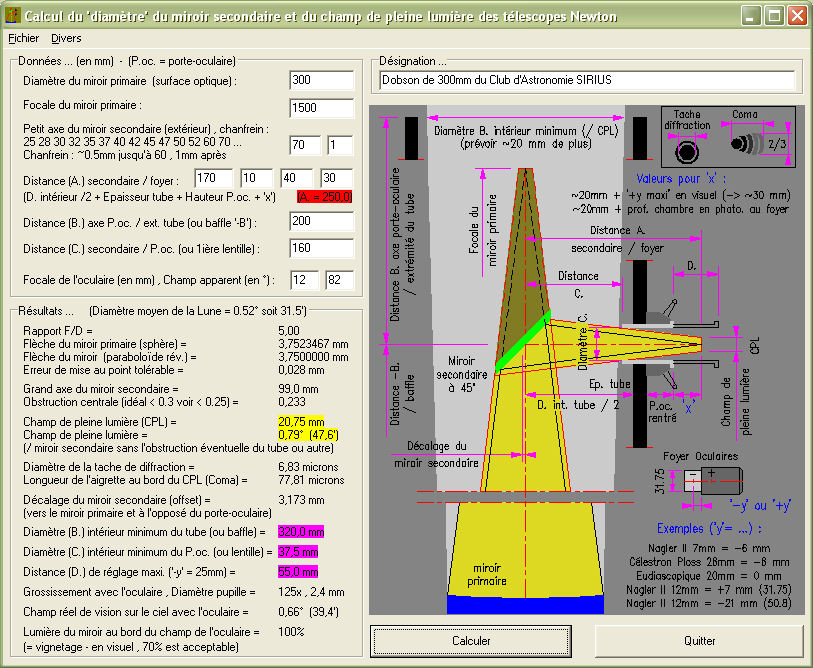813x668 pixels.
Task: Click the offset value '3,173 mm'
Action: click(x=301, y=500)
